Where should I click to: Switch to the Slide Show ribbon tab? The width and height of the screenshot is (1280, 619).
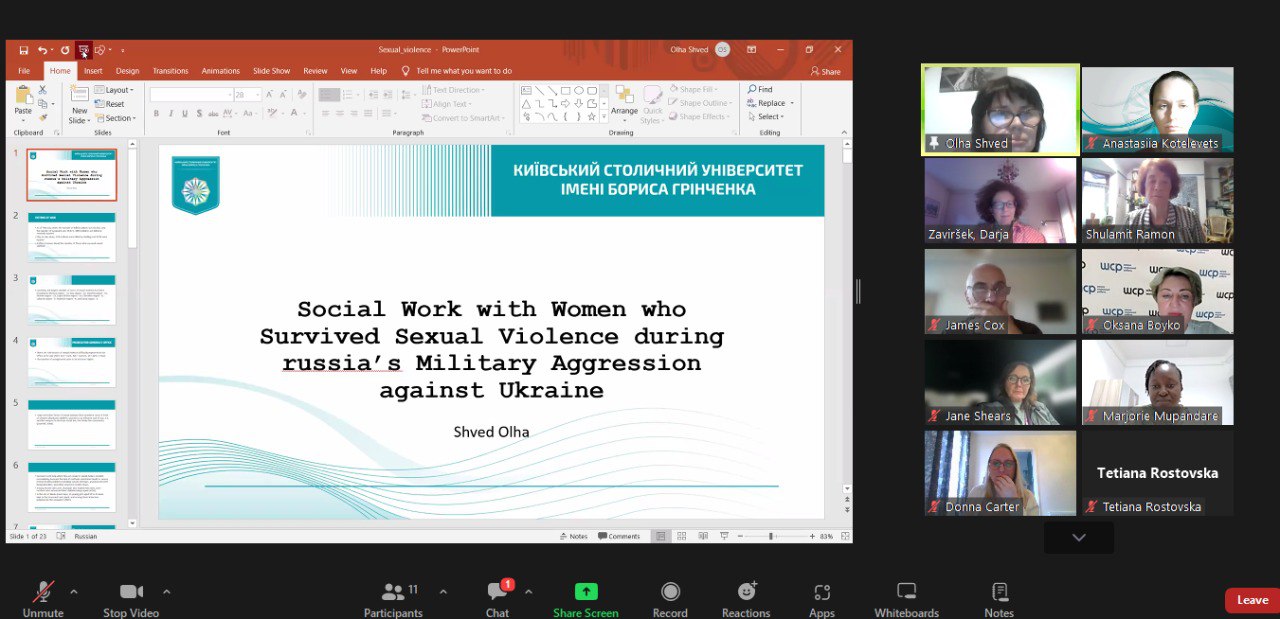[271, 71]
